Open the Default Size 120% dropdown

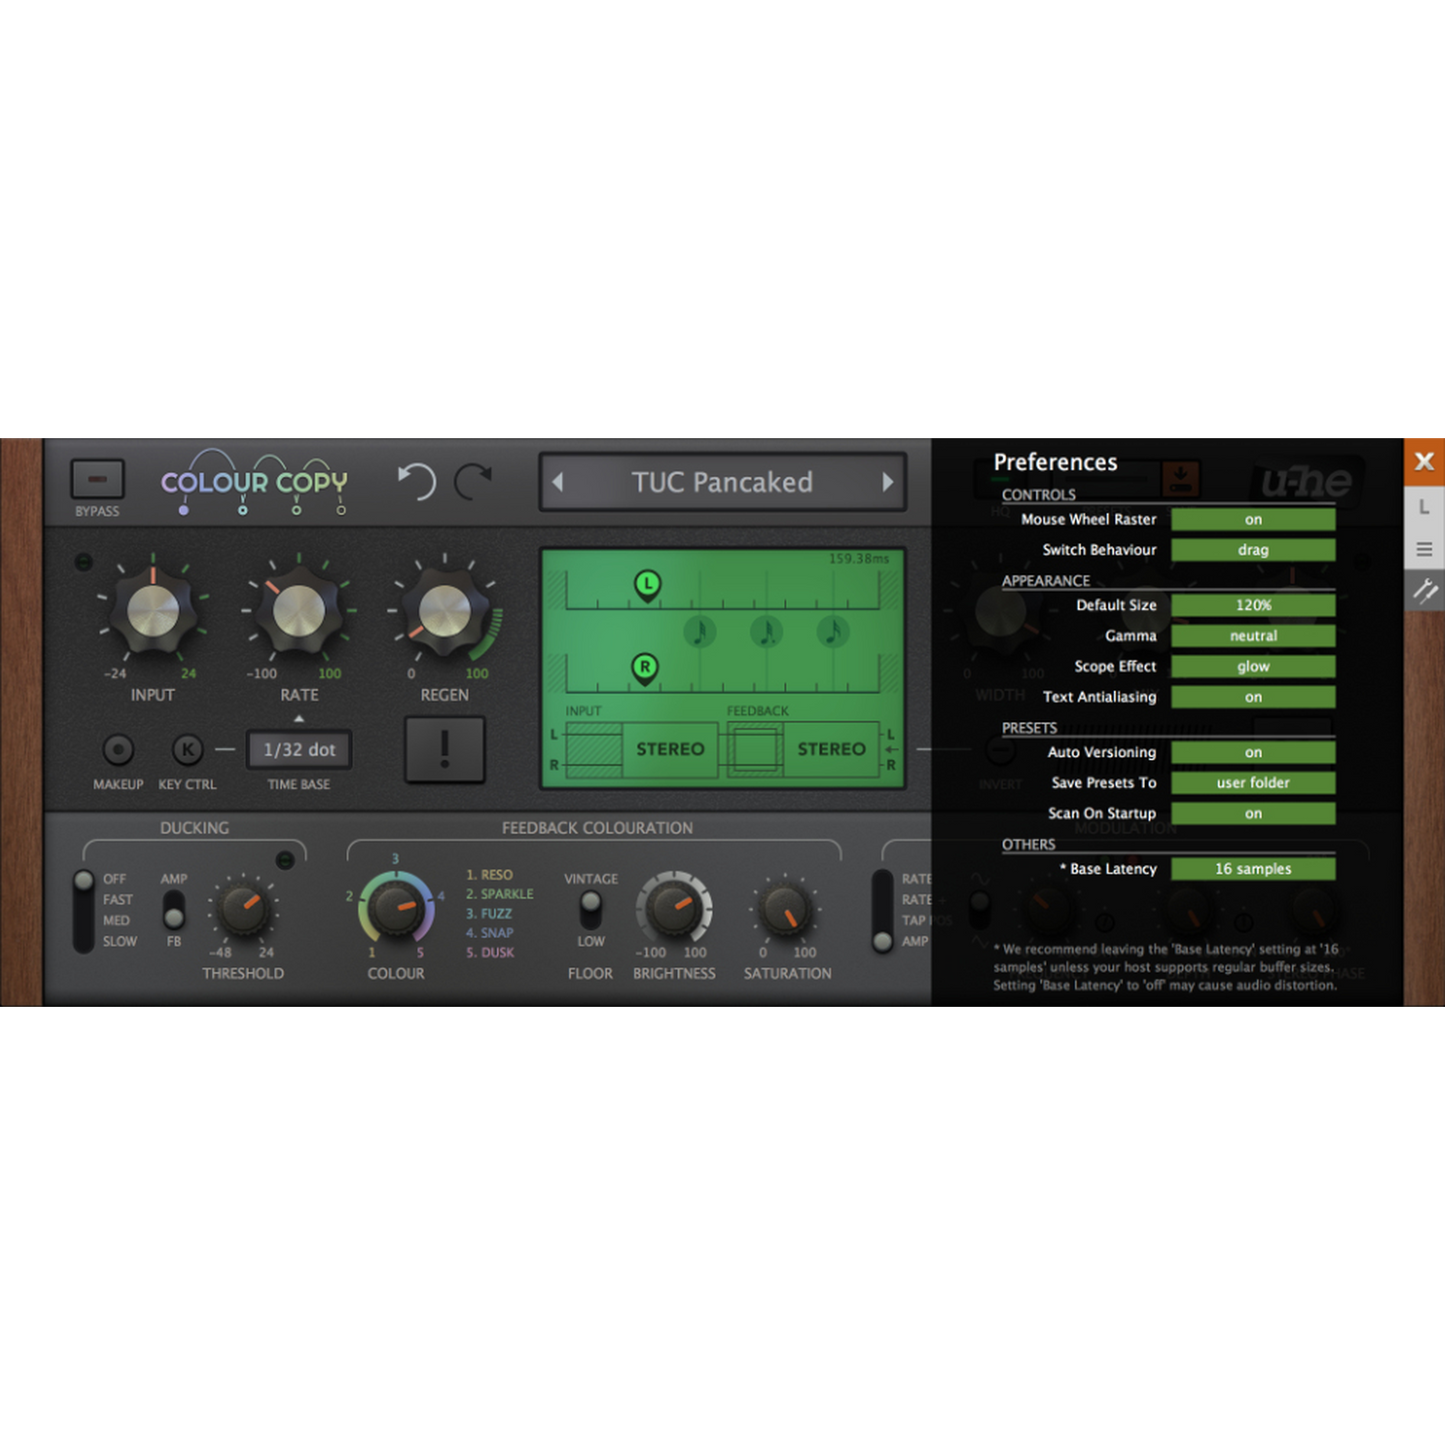pyautogui.click(x=1252, y=605)
